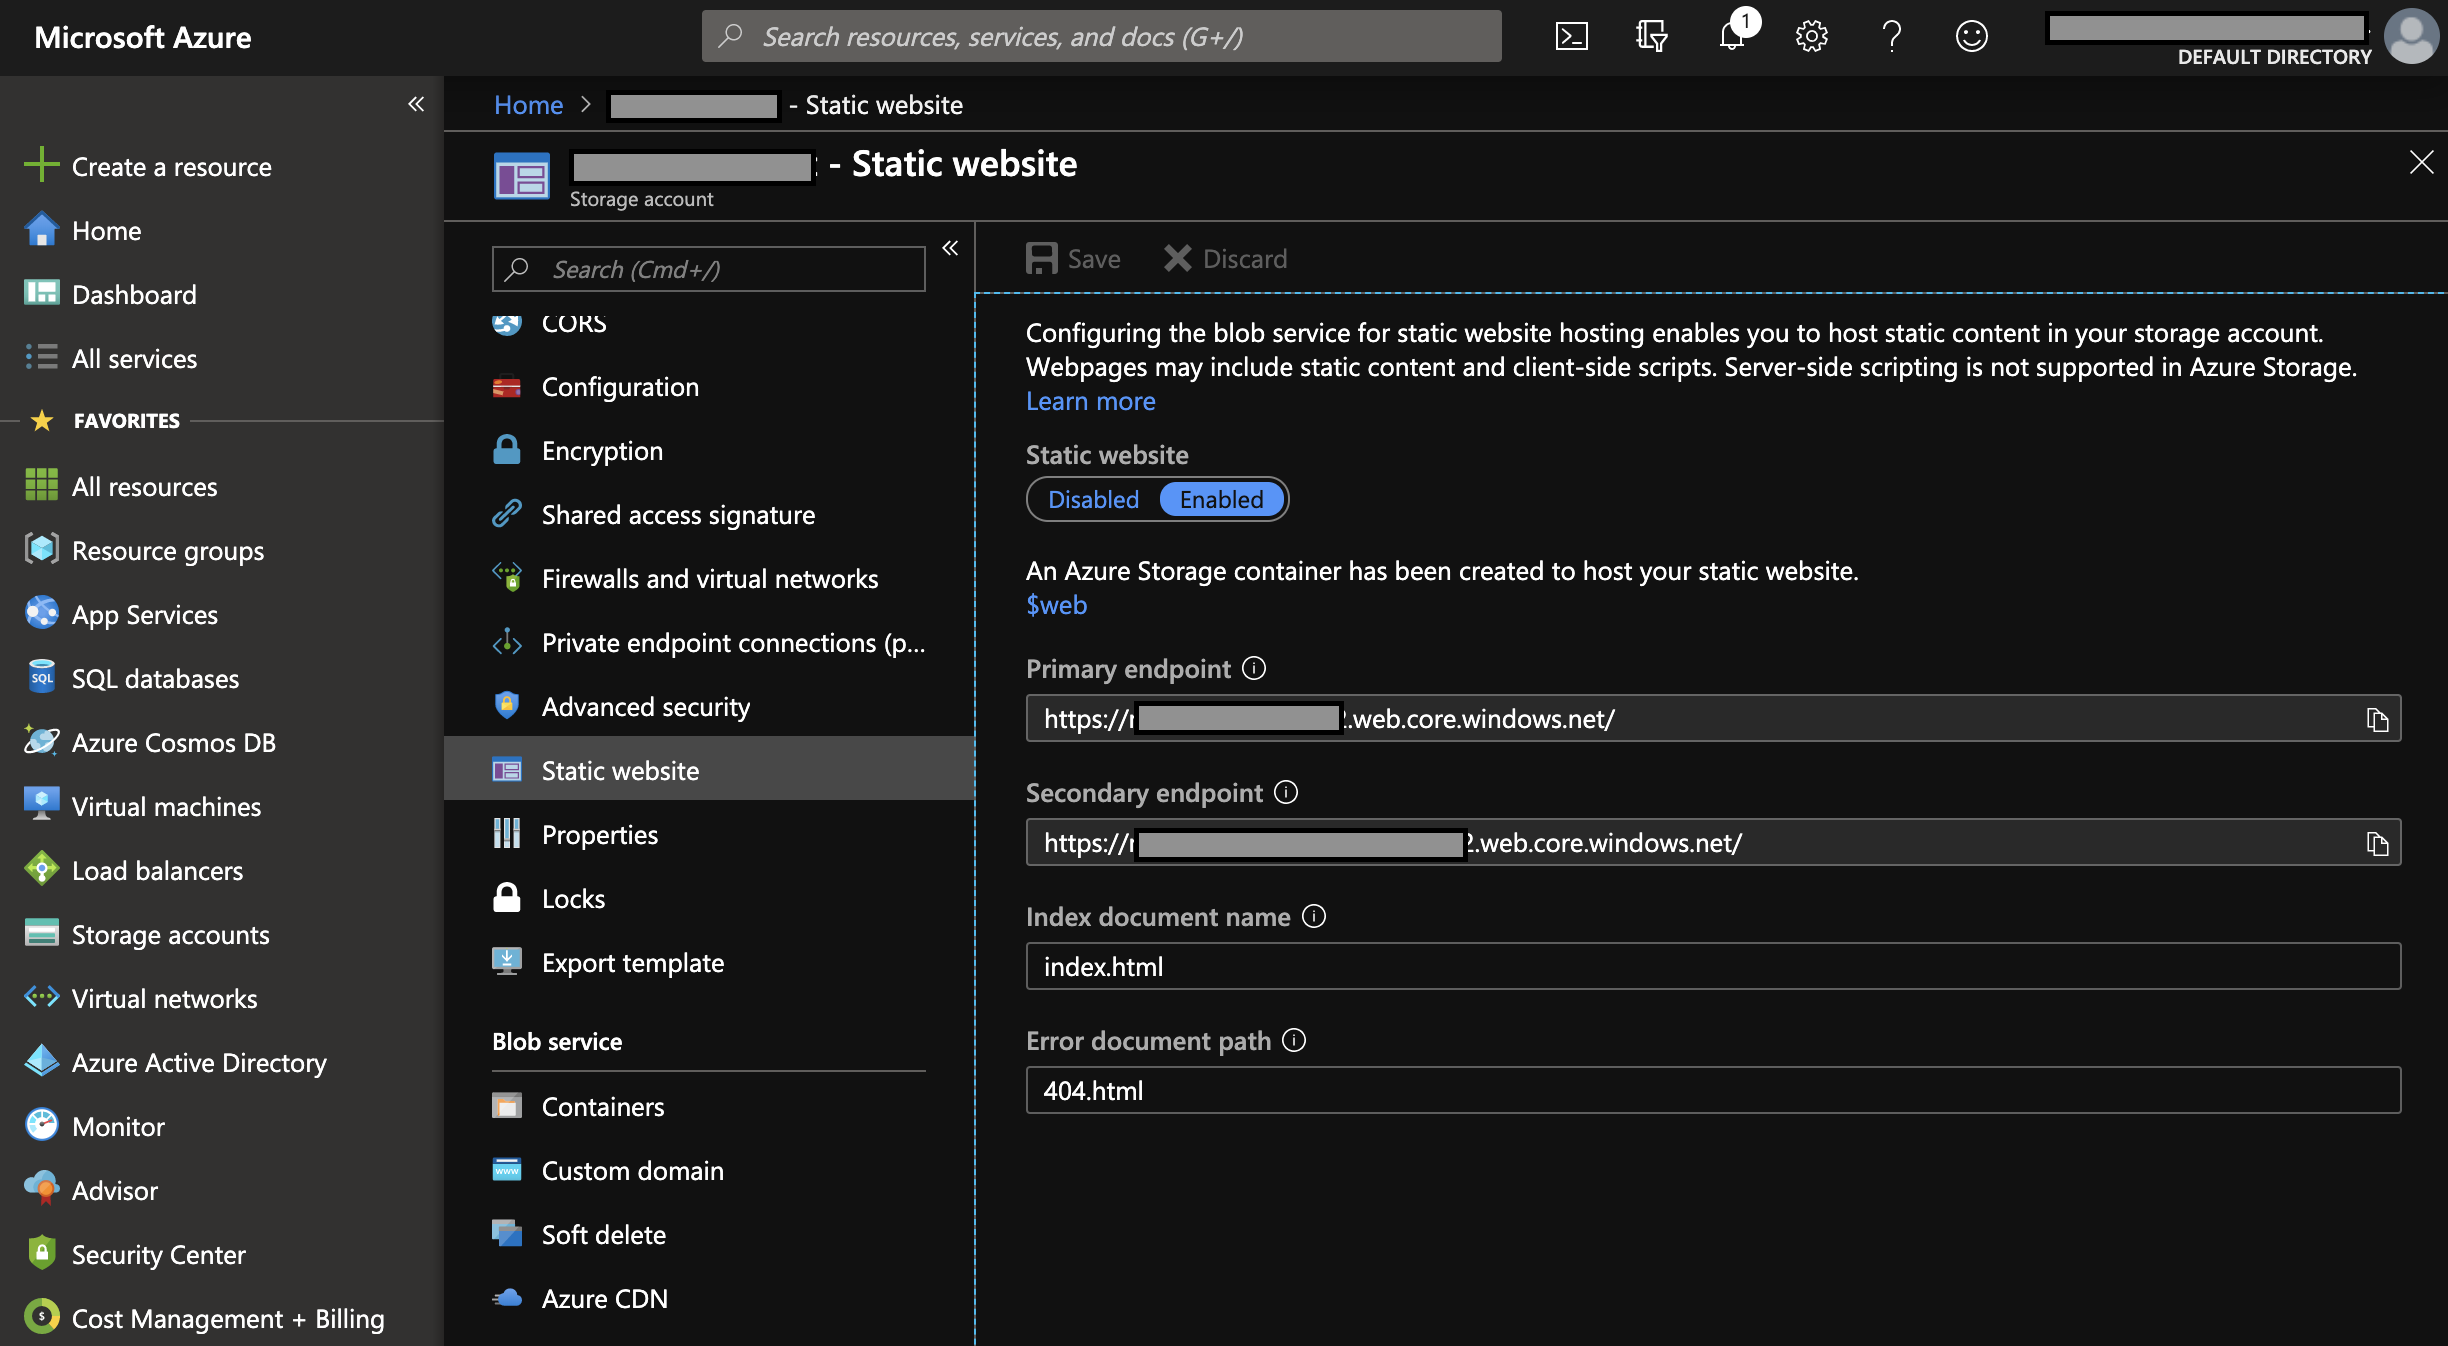
Task: Select Static website menu item
Action: pyautogui.click(x=709, y=769)
